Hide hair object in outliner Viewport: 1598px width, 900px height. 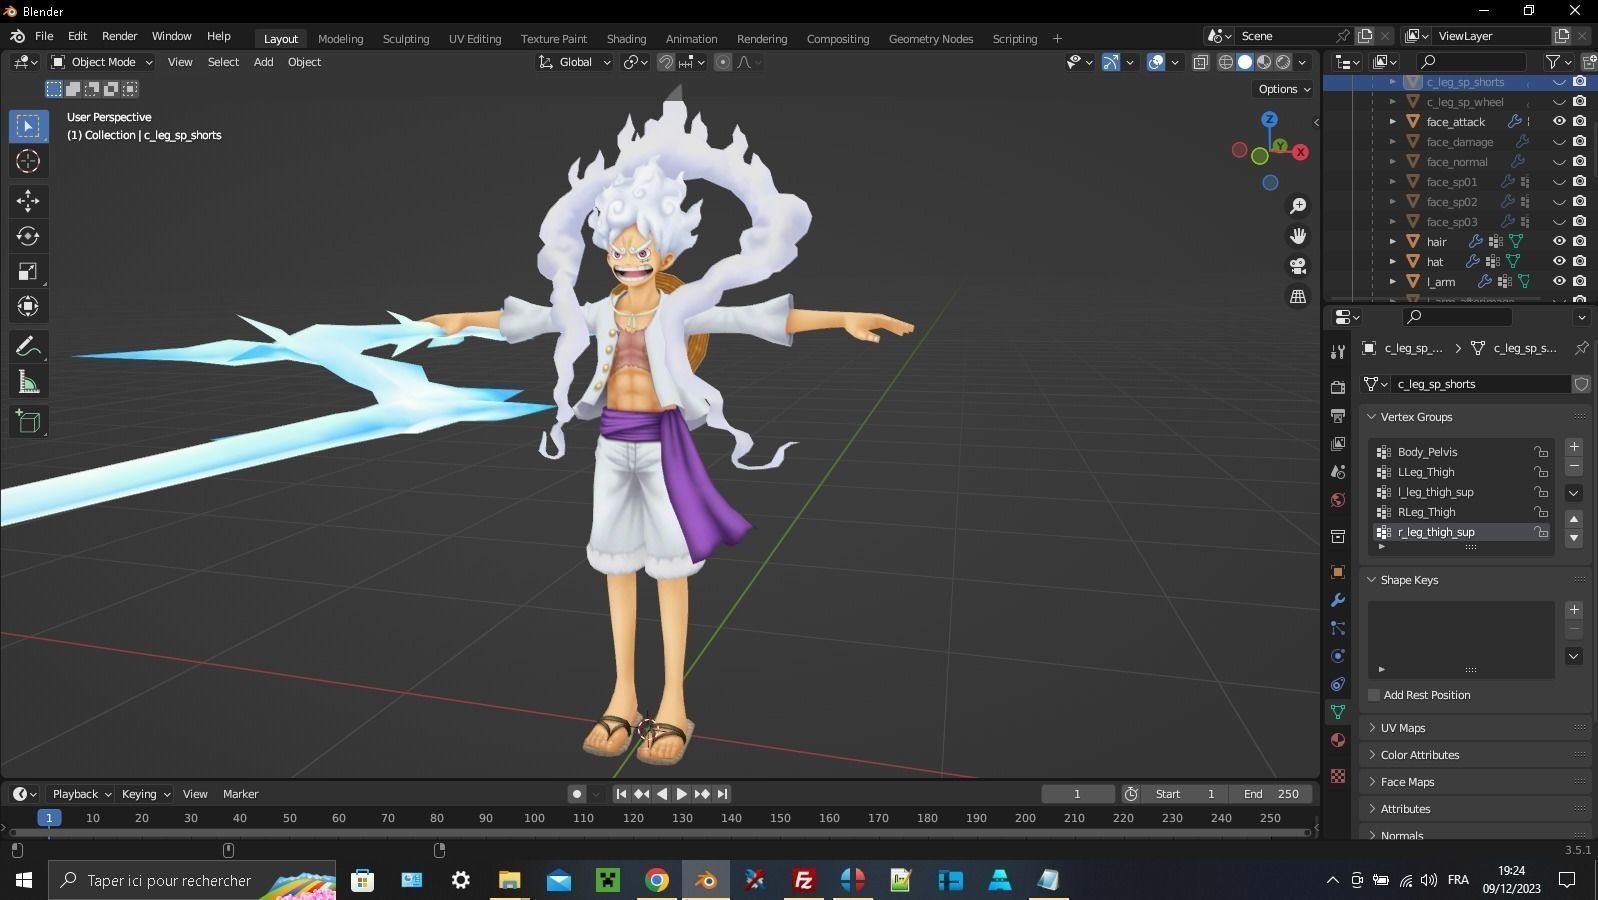tap(1559, 241)
